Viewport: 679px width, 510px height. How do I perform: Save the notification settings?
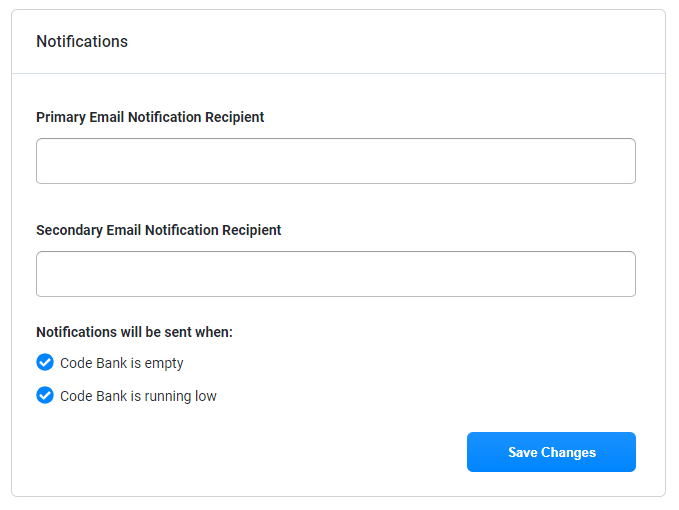coord(551,452)
